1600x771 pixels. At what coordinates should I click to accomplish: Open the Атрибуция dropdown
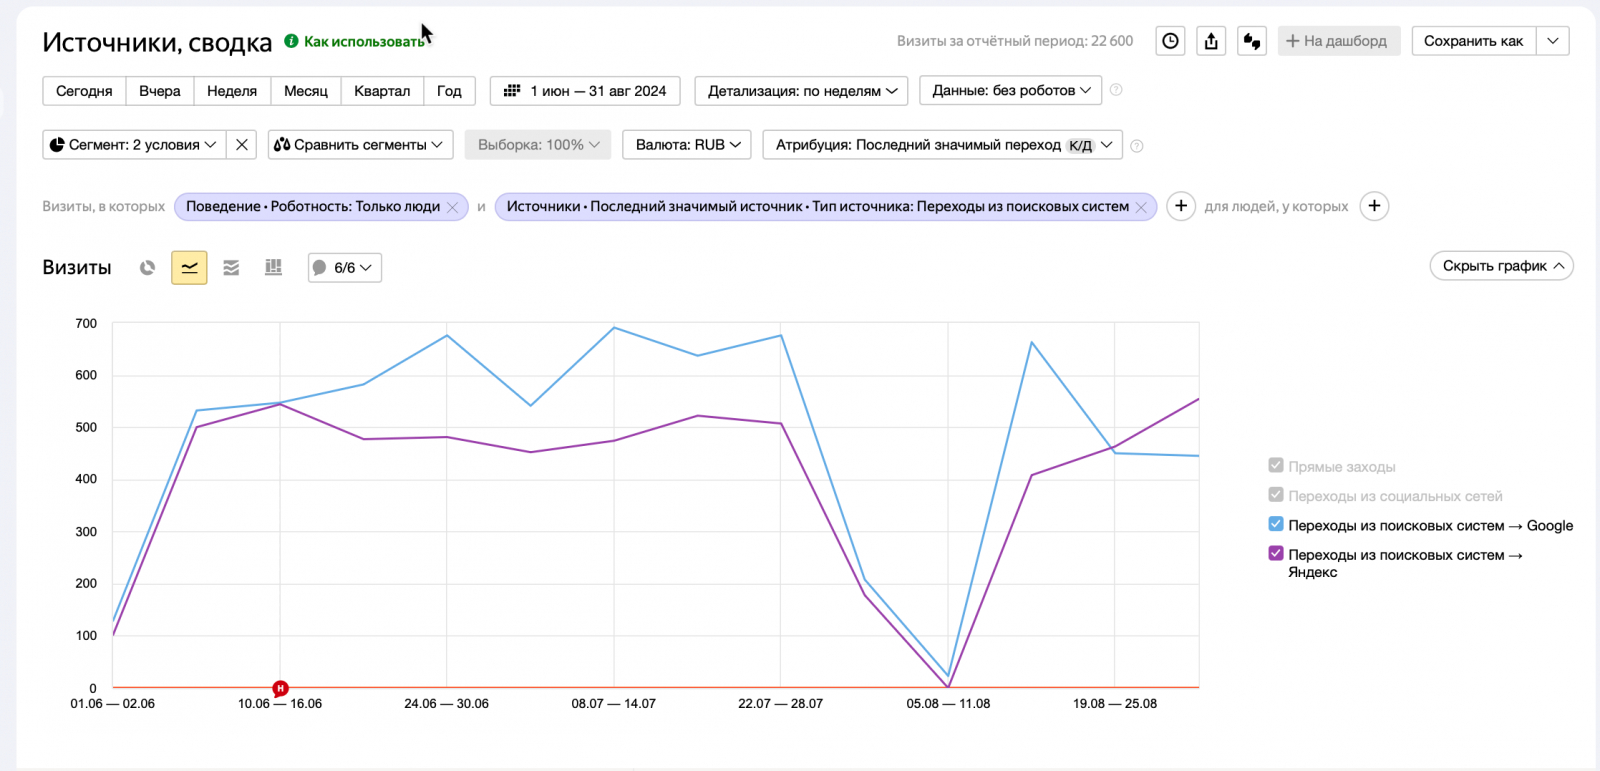pos(943,145)
